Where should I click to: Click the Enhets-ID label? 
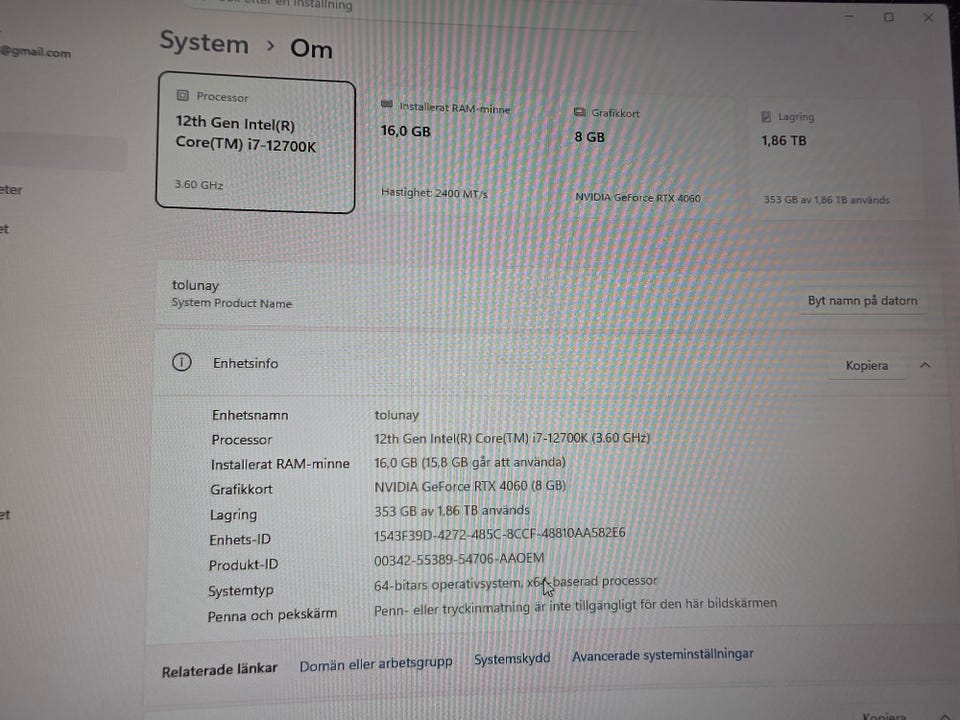coord(240,539)
